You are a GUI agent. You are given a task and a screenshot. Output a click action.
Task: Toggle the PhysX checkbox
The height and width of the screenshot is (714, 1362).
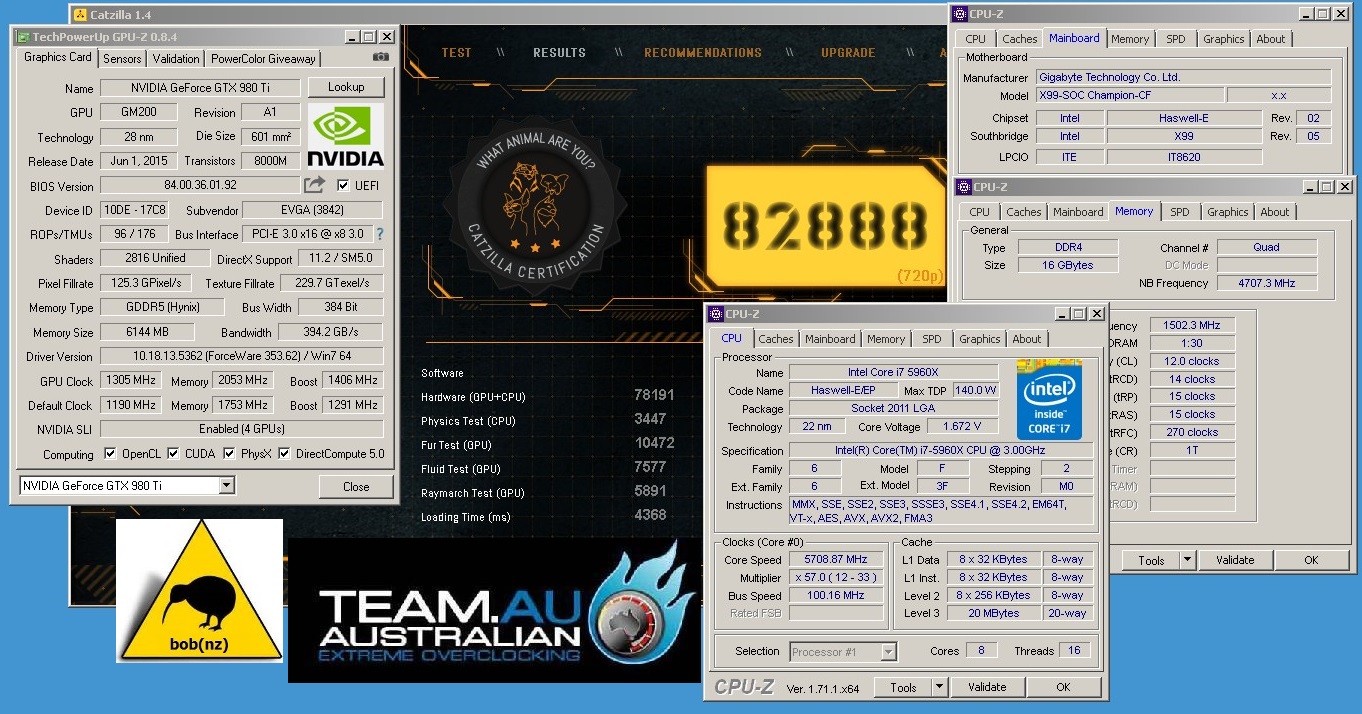tap(231, 454)
